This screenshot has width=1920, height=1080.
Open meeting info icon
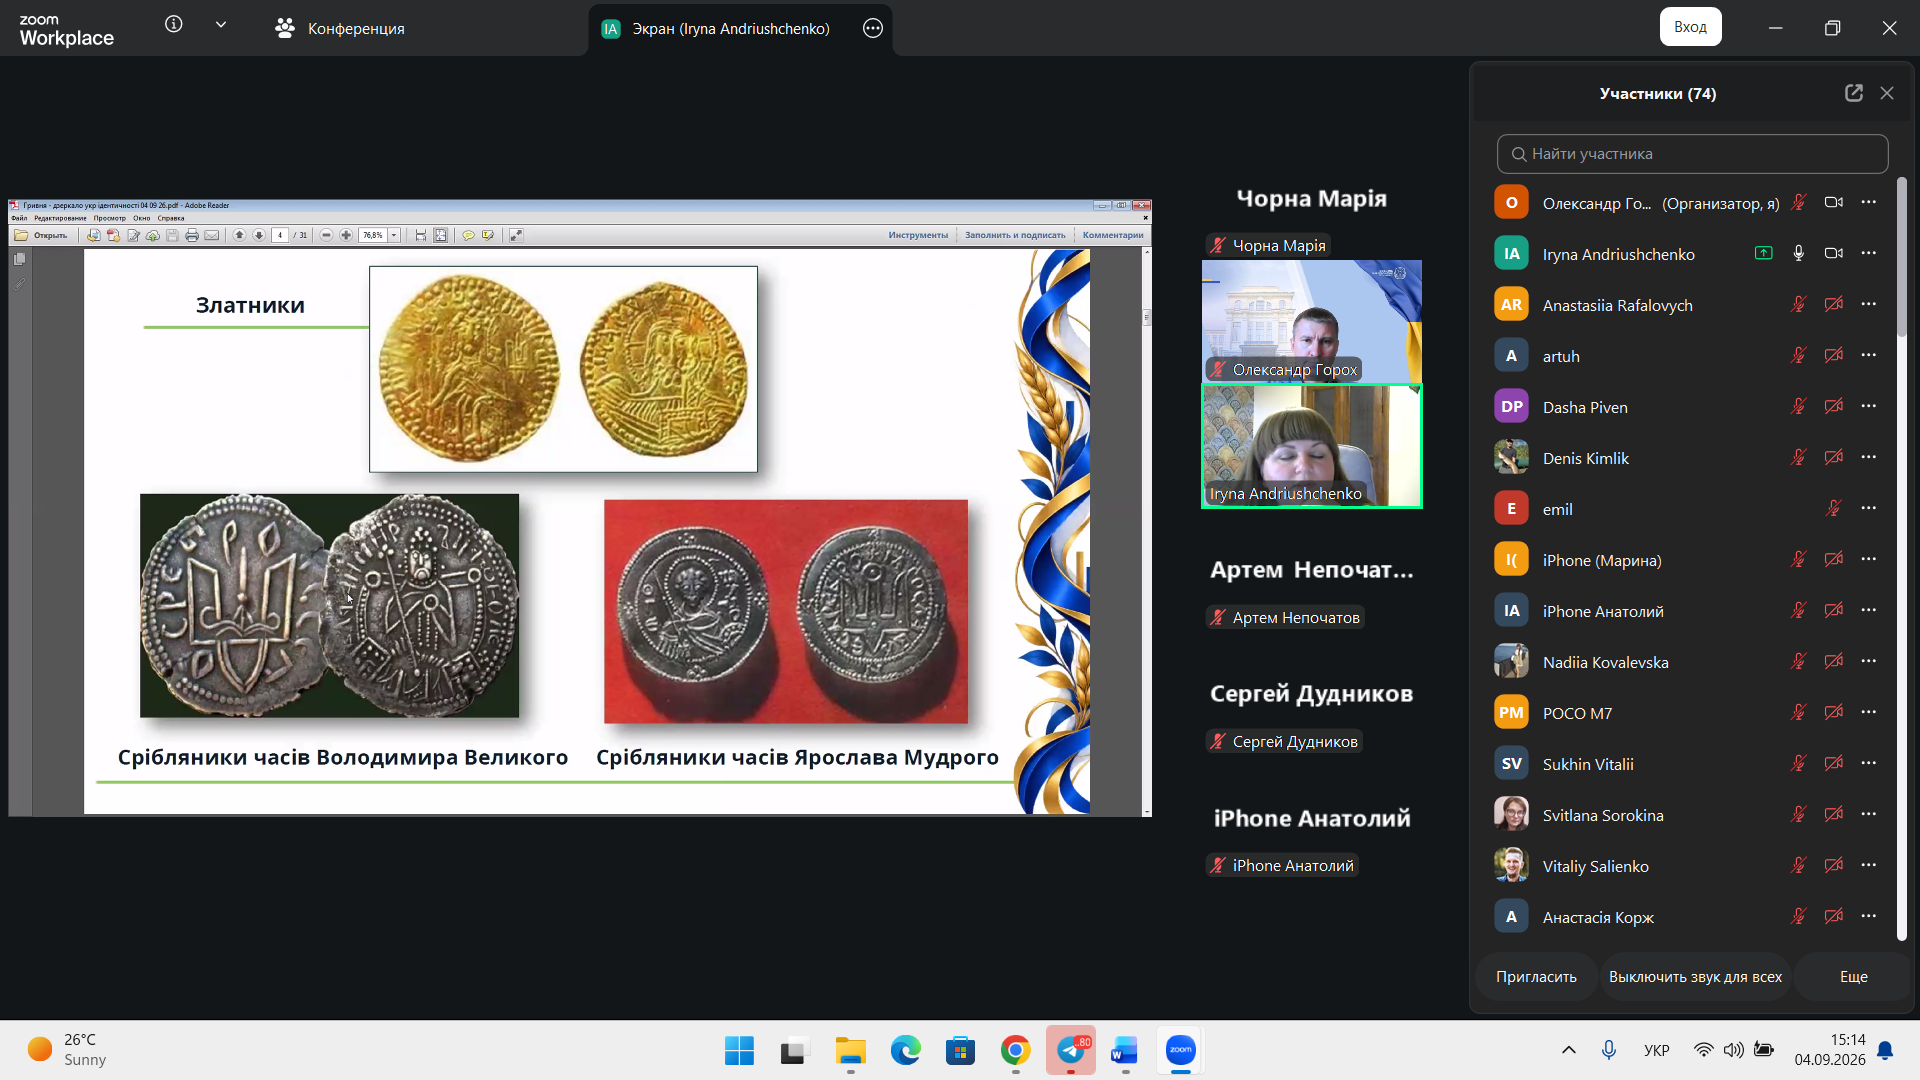click(174, 24)
